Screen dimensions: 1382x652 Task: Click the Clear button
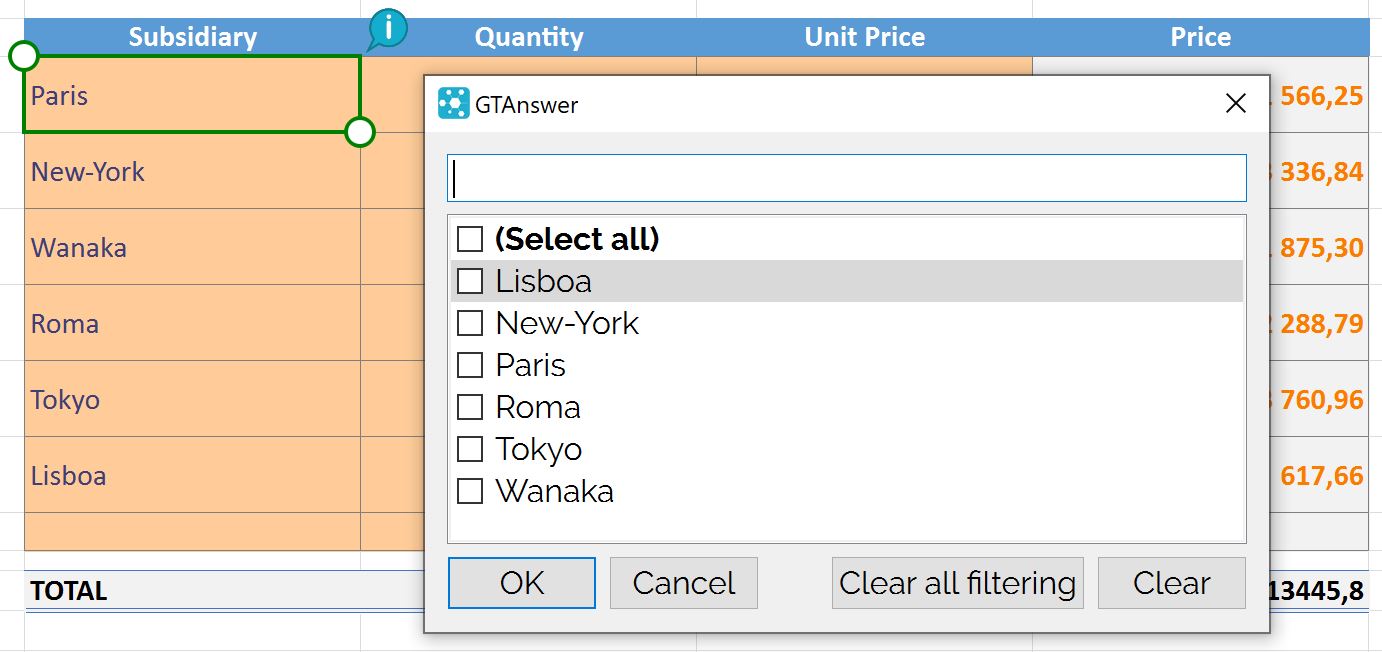(x=1171, y=583)
